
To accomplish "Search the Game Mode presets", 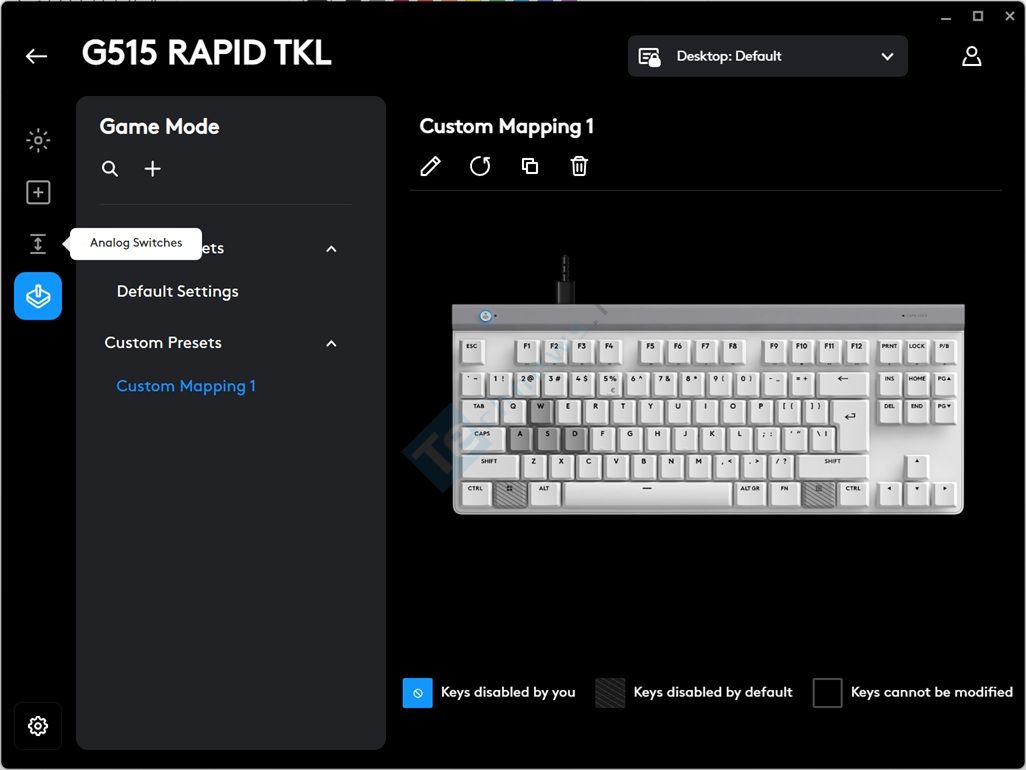I will coord(110,169).
